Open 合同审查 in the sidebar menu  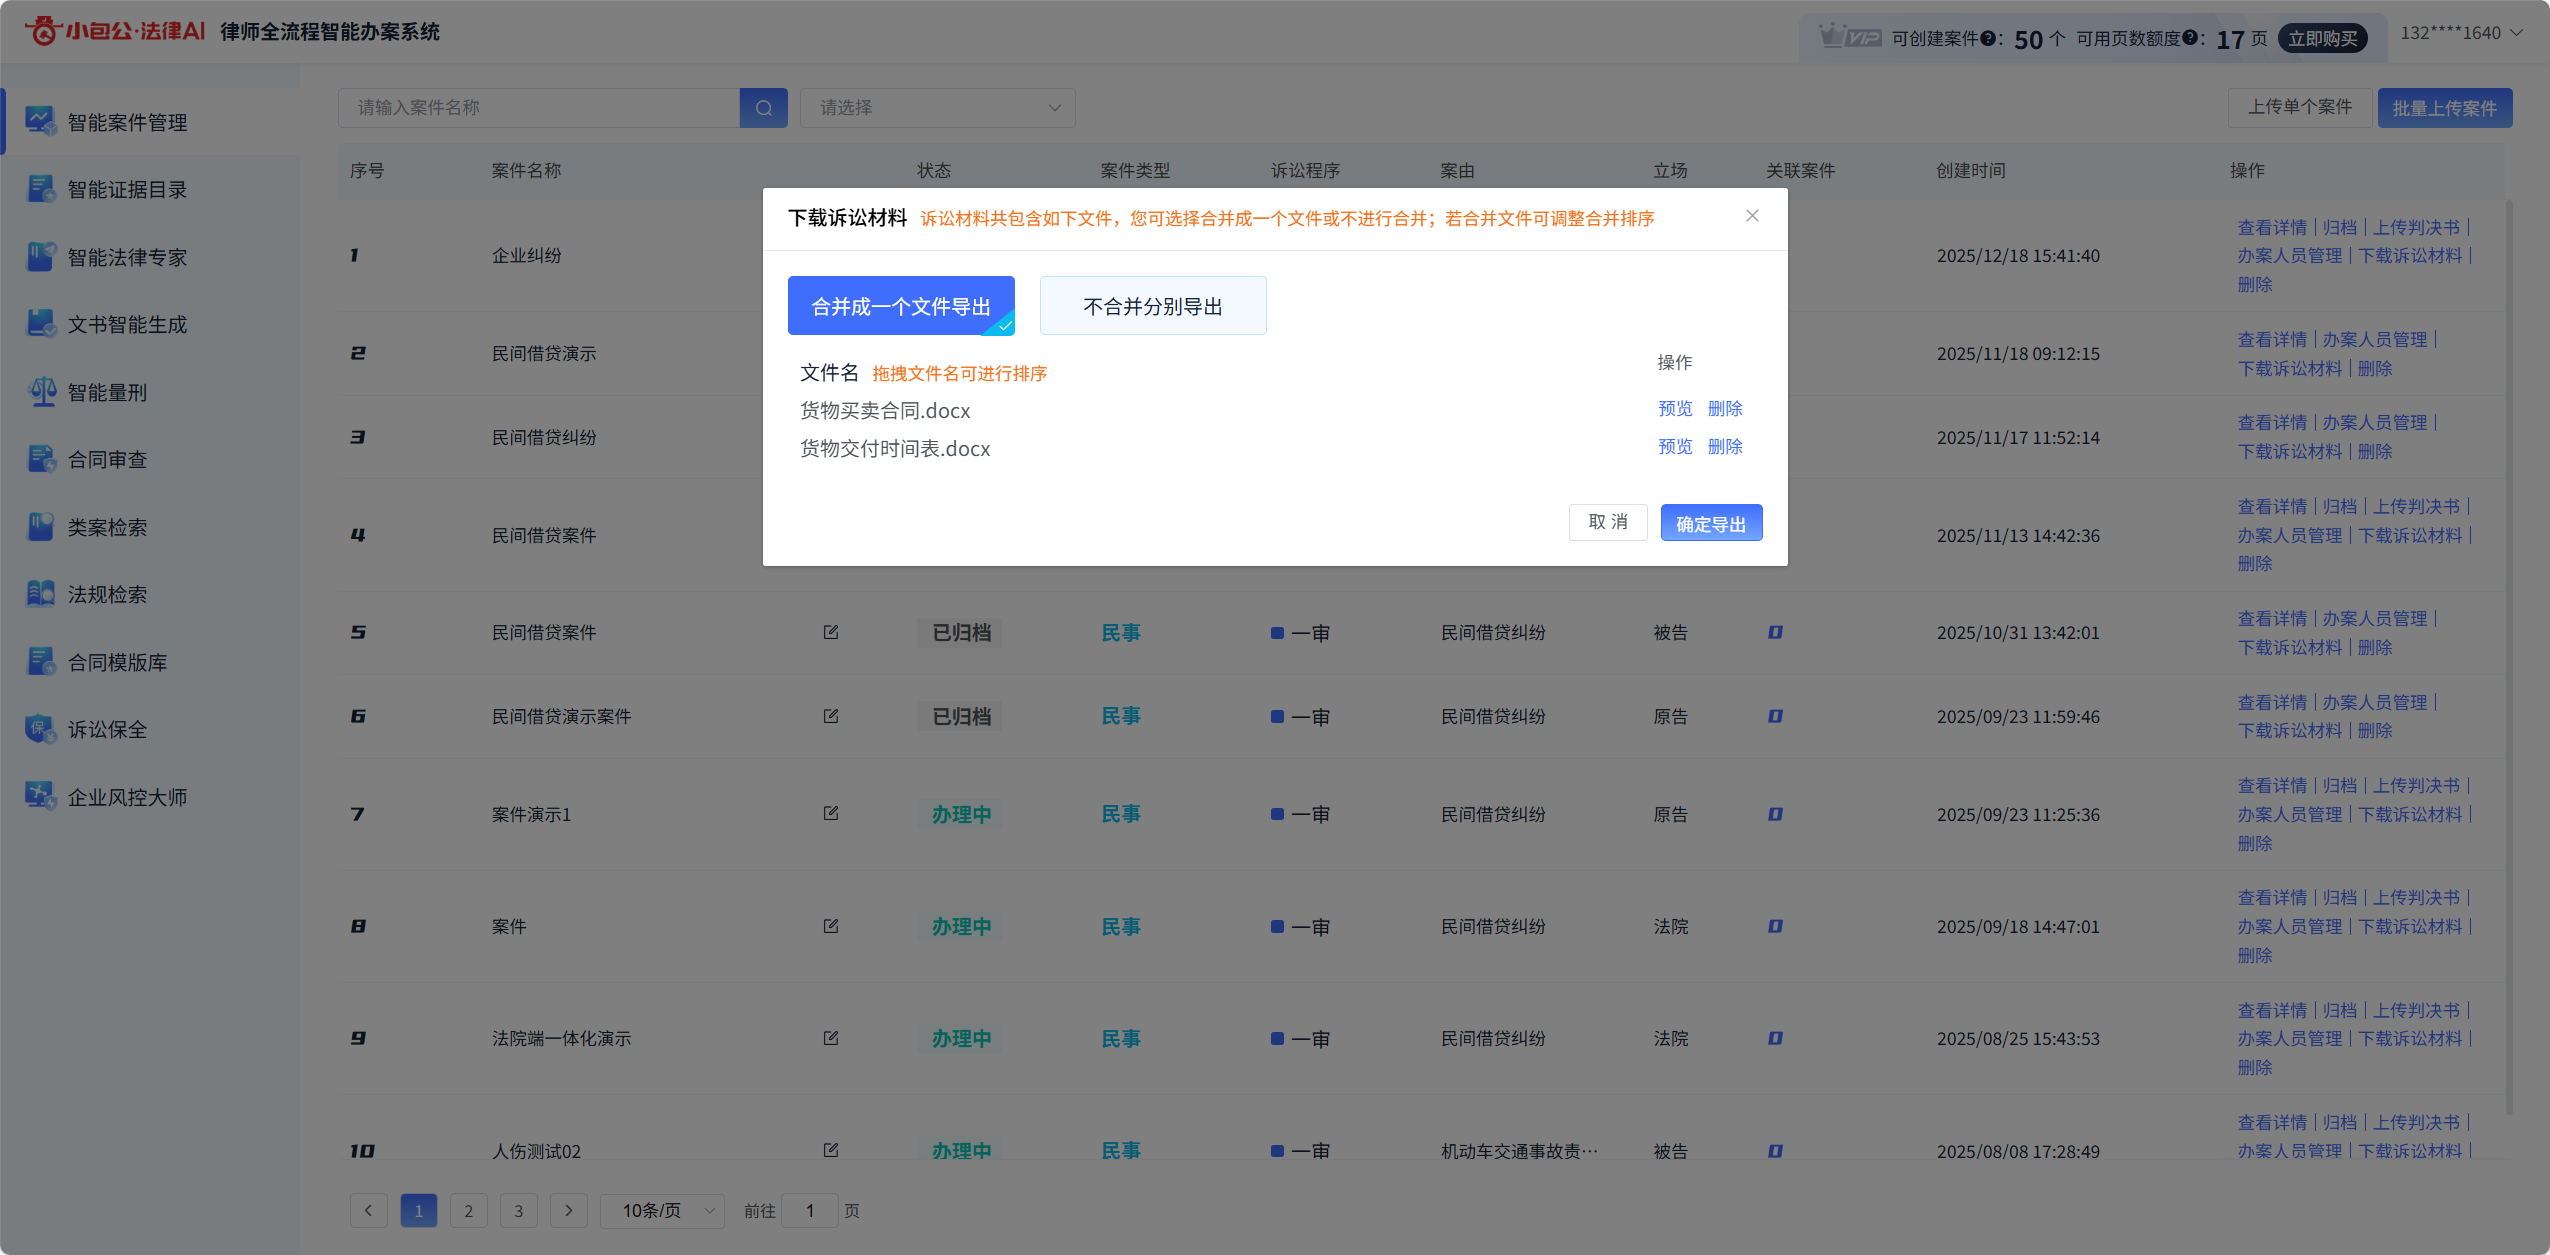[x=107, y=460]
